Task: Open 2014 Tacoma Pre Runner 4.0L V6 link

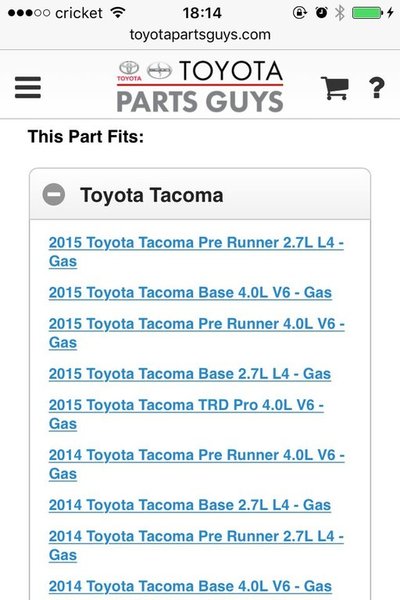Action: coord(196,464)
